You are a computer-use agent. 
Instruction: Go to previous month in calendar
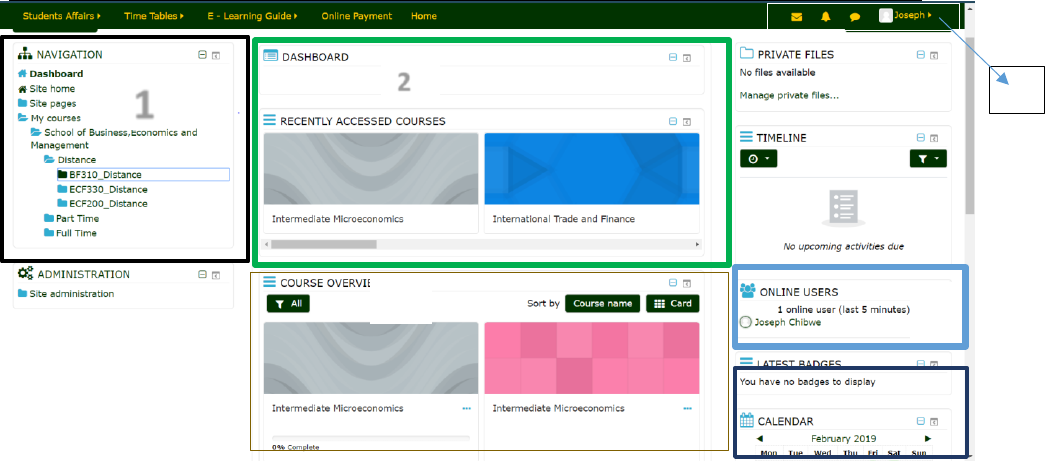pos(760,439)
